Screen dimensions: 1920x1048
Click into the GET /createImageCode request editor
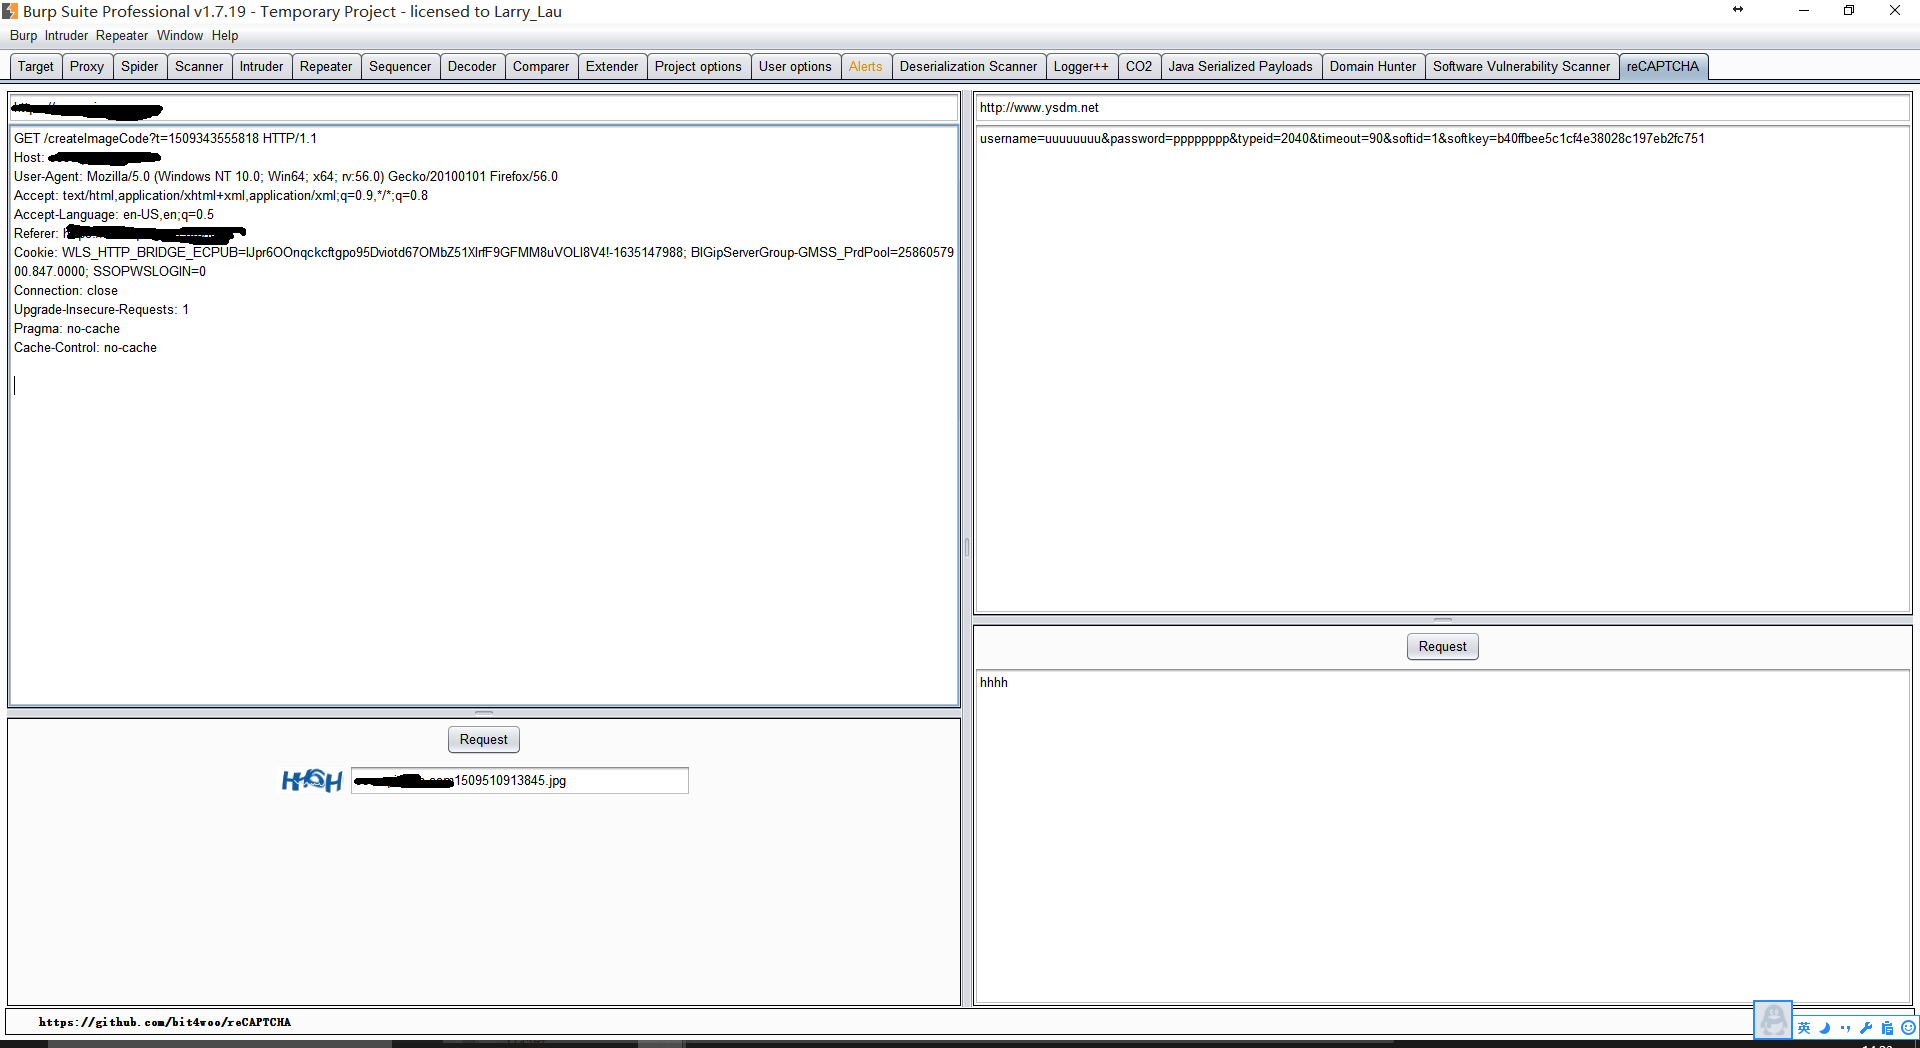pyautogui.click(x=484, y=416)
